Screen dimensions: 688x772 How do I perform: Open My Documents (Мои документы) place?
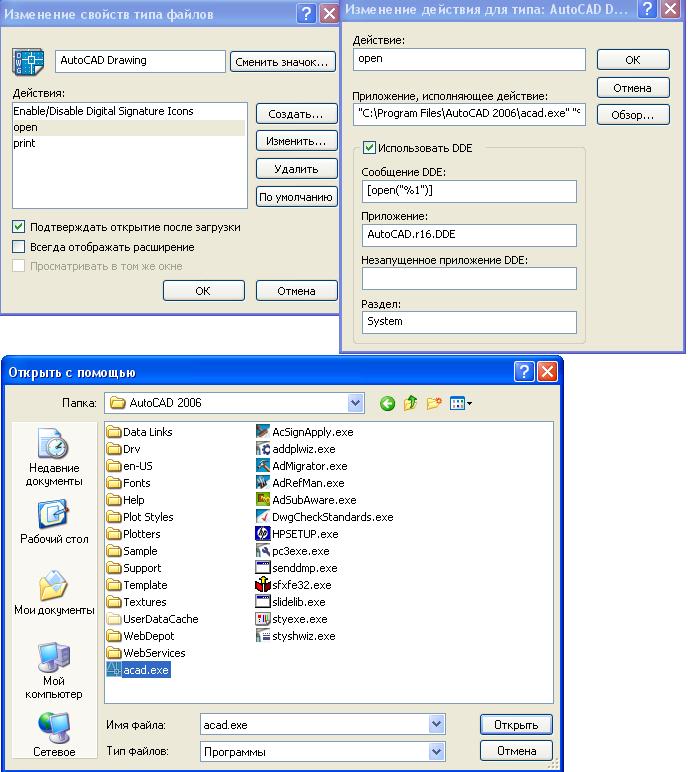54,593
